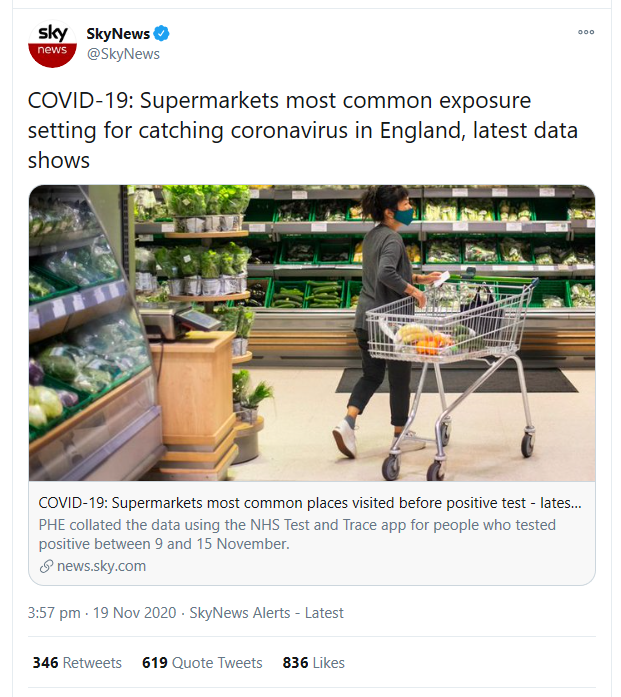Open the Sky News profile avatar

pyautogui.click(x=52, y=43)
